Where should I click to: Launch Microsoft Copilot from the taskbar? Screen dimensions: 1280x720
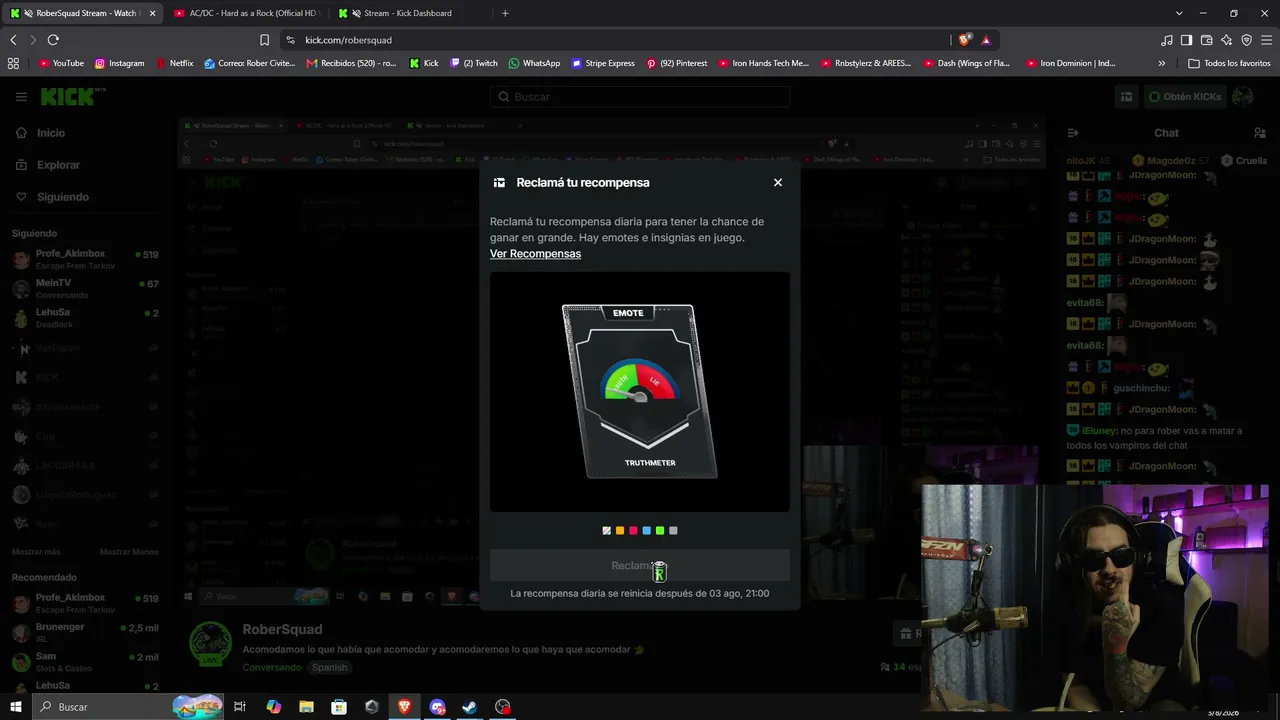(274, 707)
